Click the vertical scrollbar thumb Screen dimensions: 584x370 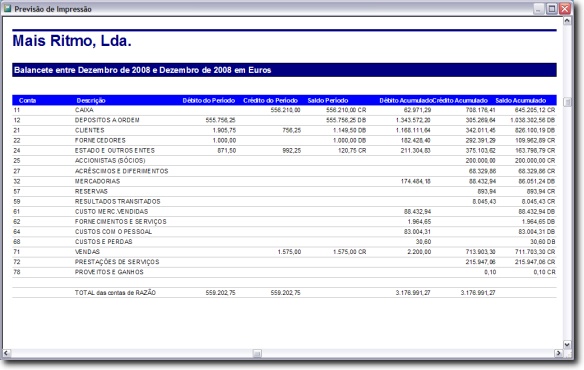pyautogui.click(x=567, y=102)
